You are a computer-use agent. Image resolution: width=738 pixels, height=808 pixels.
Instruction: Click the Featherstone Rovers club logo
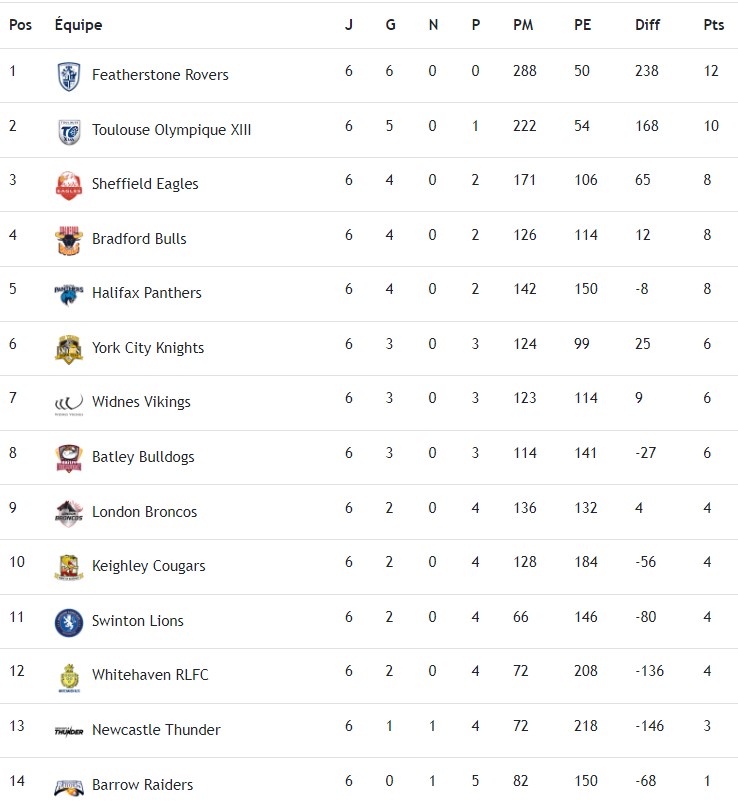[x=68, y=76]
